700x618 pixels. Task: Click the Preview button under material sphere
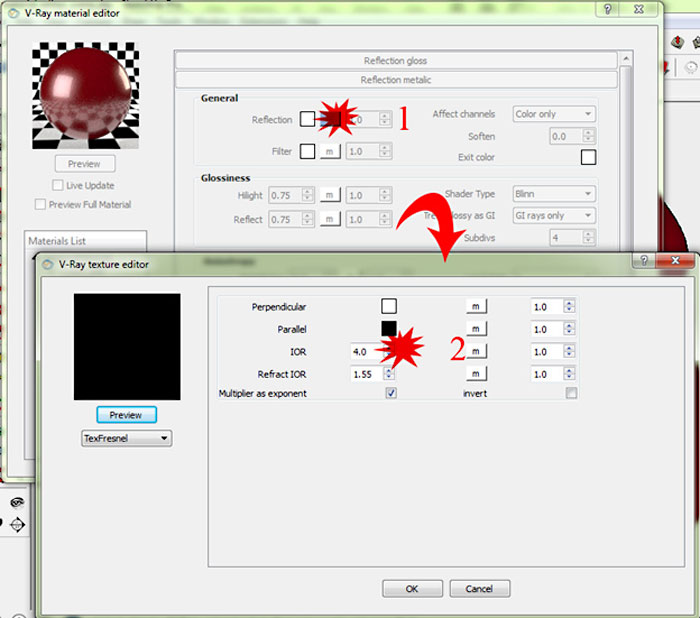[x=85, y=164]
